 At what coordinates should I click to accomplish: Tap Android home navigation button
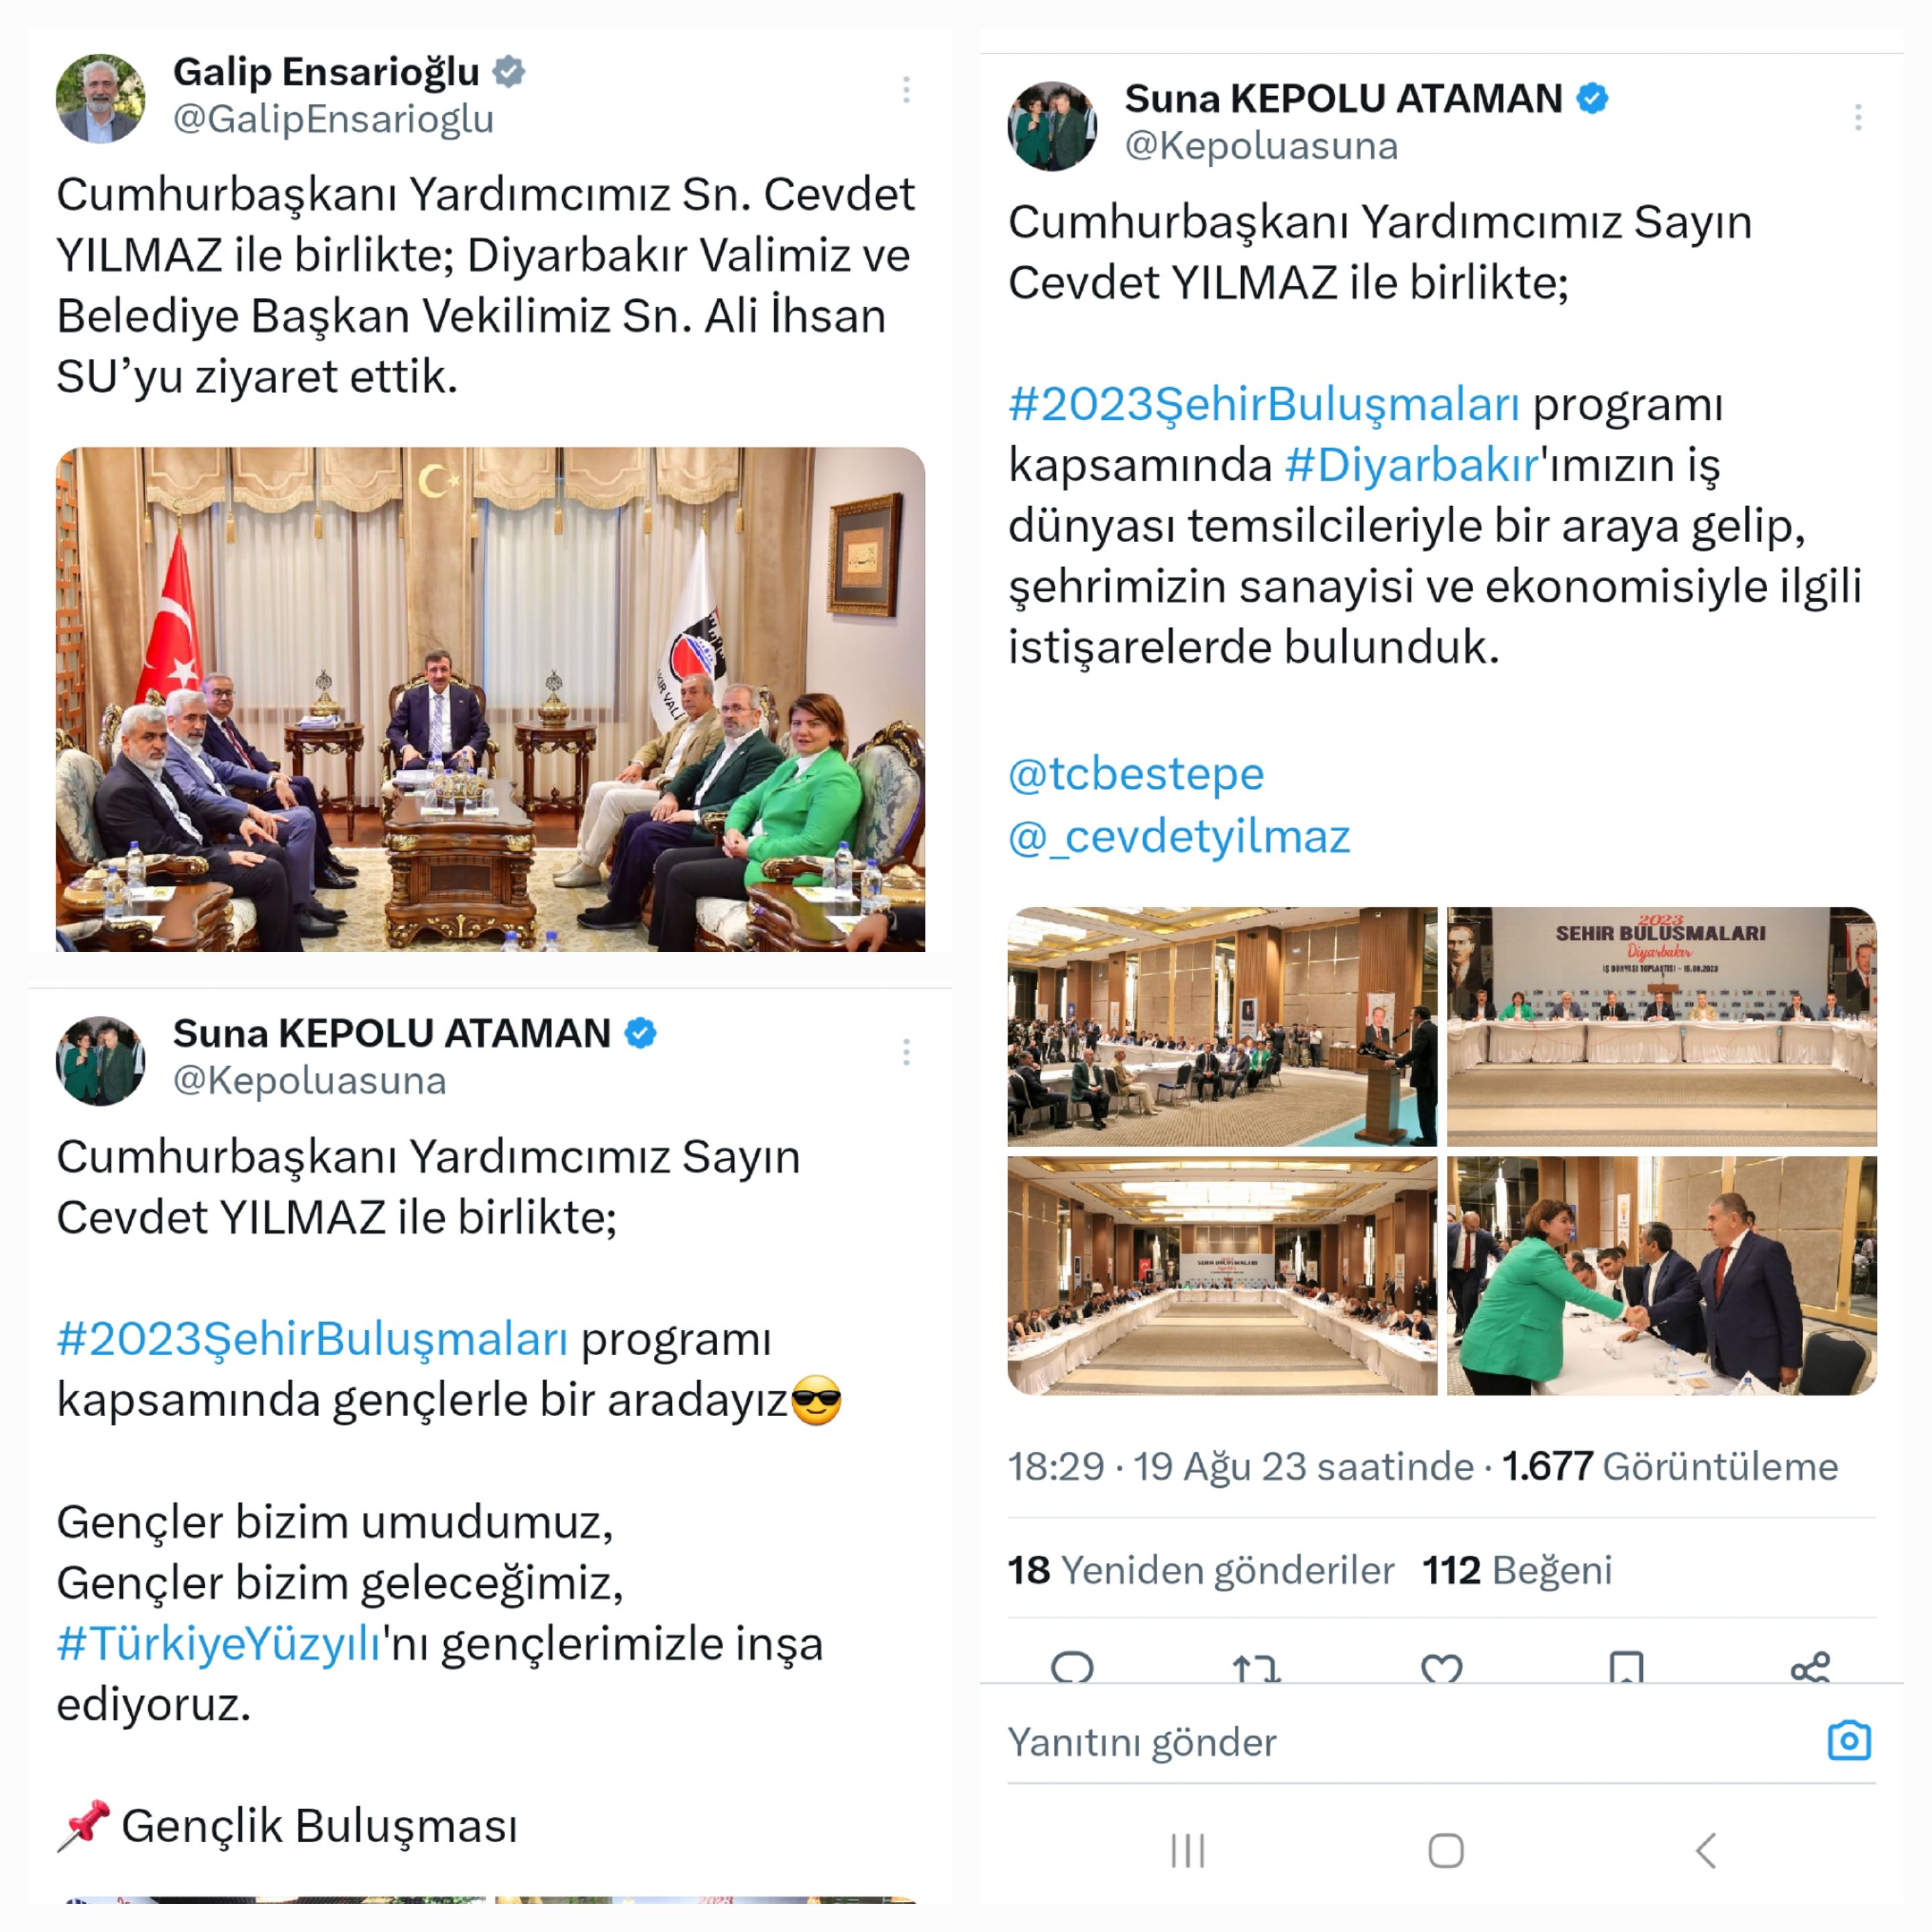coord(1446,1850)
